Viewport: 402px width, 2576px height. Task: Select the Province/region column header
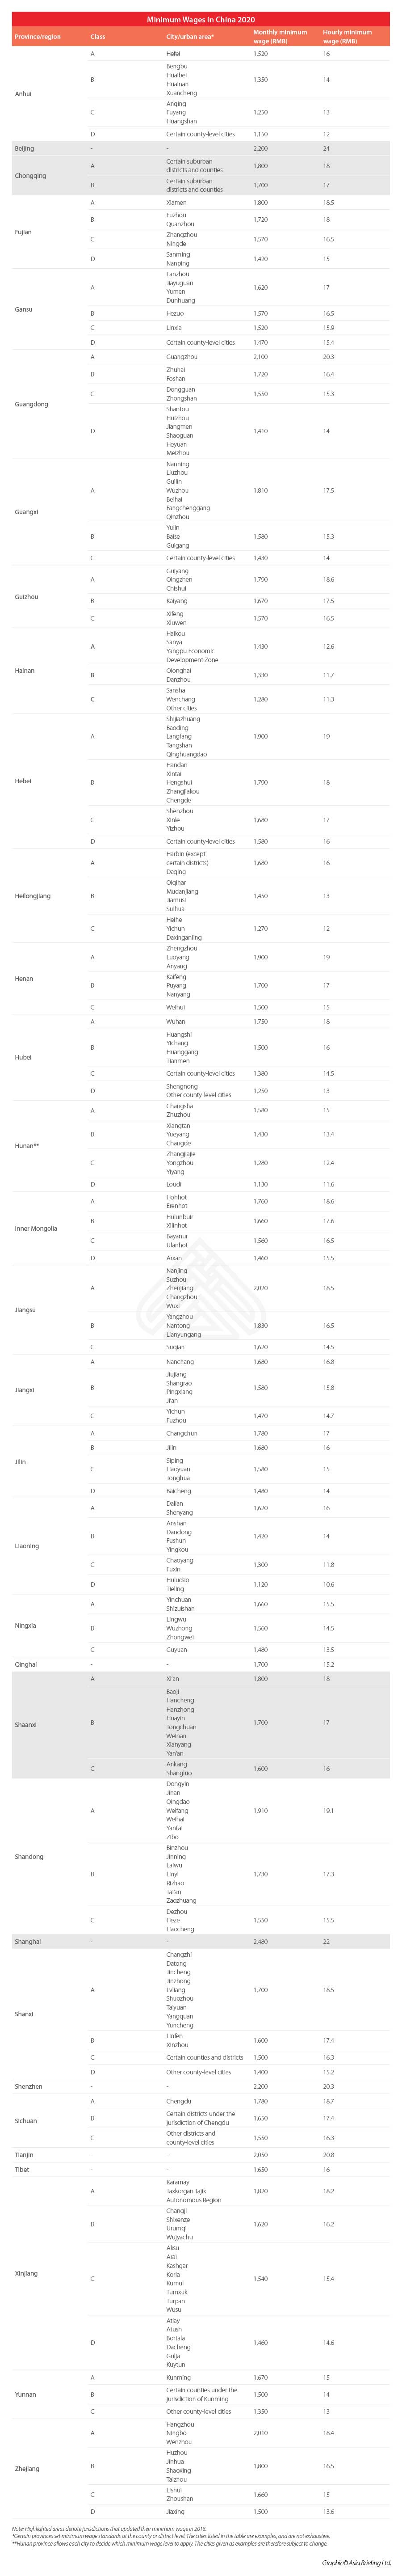pos(38,37)
